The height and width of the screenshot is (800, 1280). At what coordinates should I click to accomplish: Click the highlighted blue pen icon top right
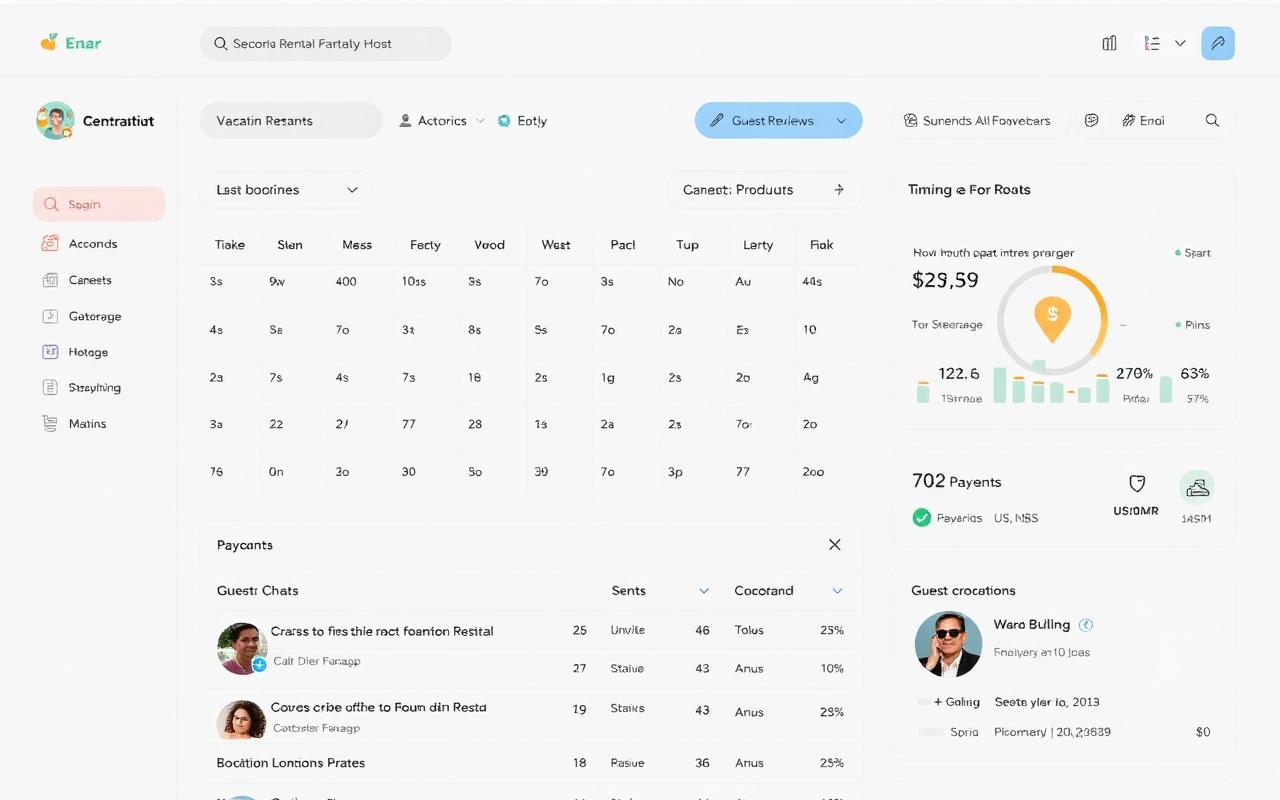1218,43
